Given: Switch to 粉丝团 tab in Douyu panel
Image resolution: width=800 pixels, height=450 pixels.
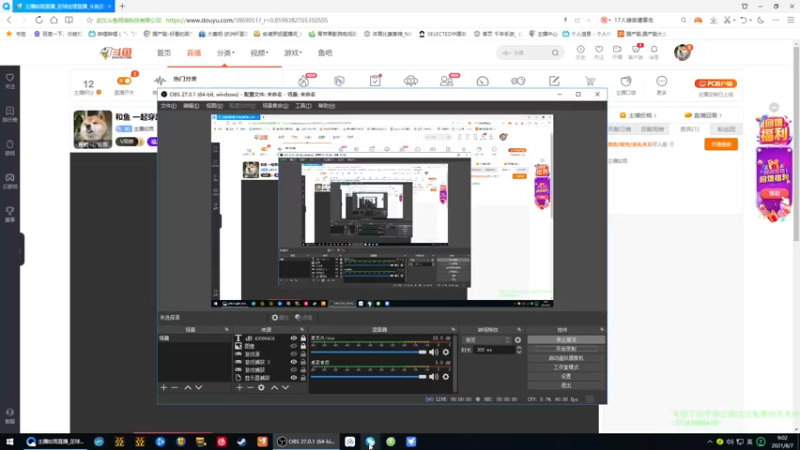Looking at the screenshot, I should click(x=727, y=129).
